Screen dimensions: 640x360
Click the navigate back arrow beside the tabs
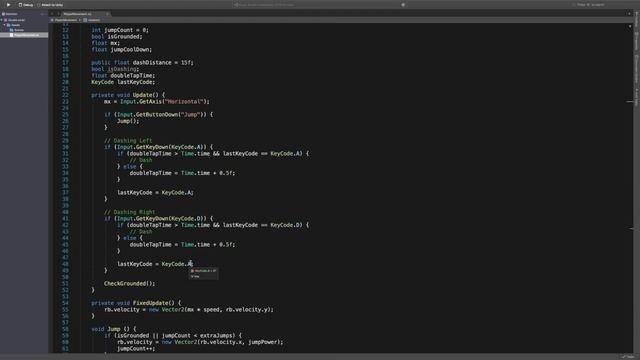52,14
